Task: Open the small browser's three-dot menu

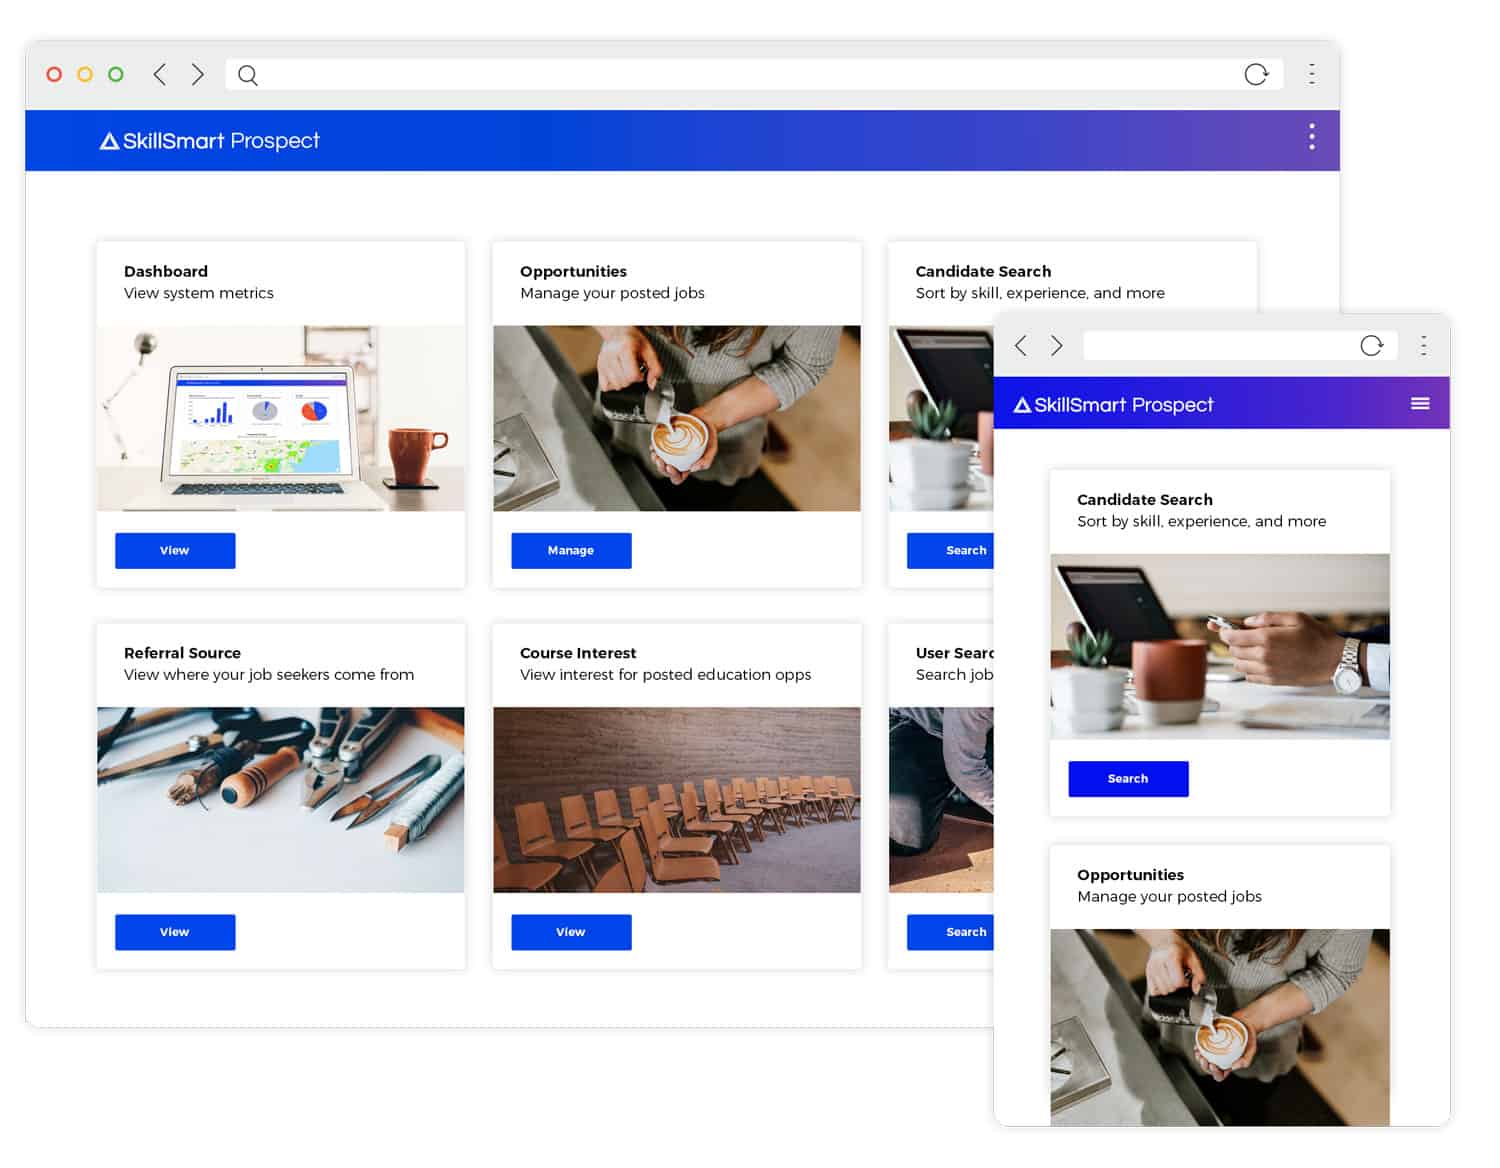Action: (x=1423, y=346)
